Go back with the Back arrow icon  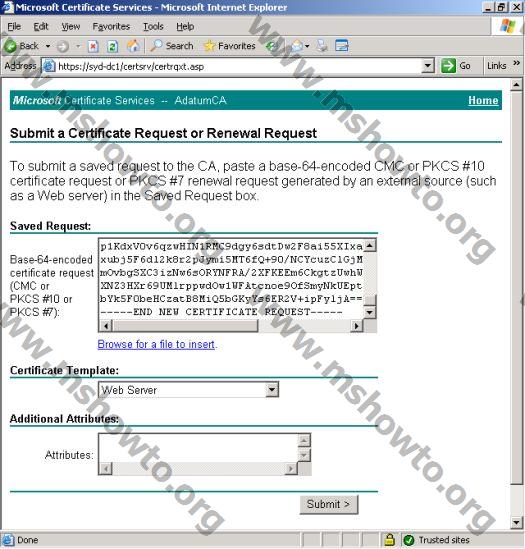[x=11, y=46]
